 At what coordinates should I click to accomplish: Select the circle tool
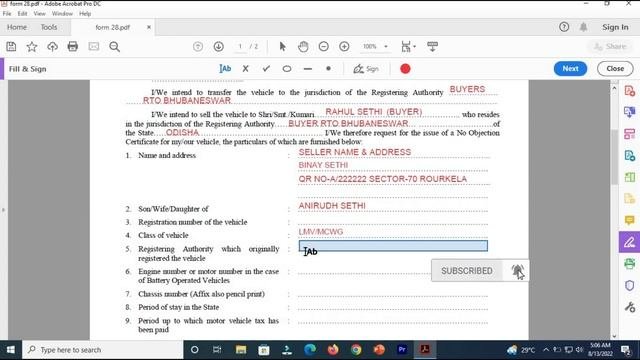pyautogui.click(x=287, y=69)
